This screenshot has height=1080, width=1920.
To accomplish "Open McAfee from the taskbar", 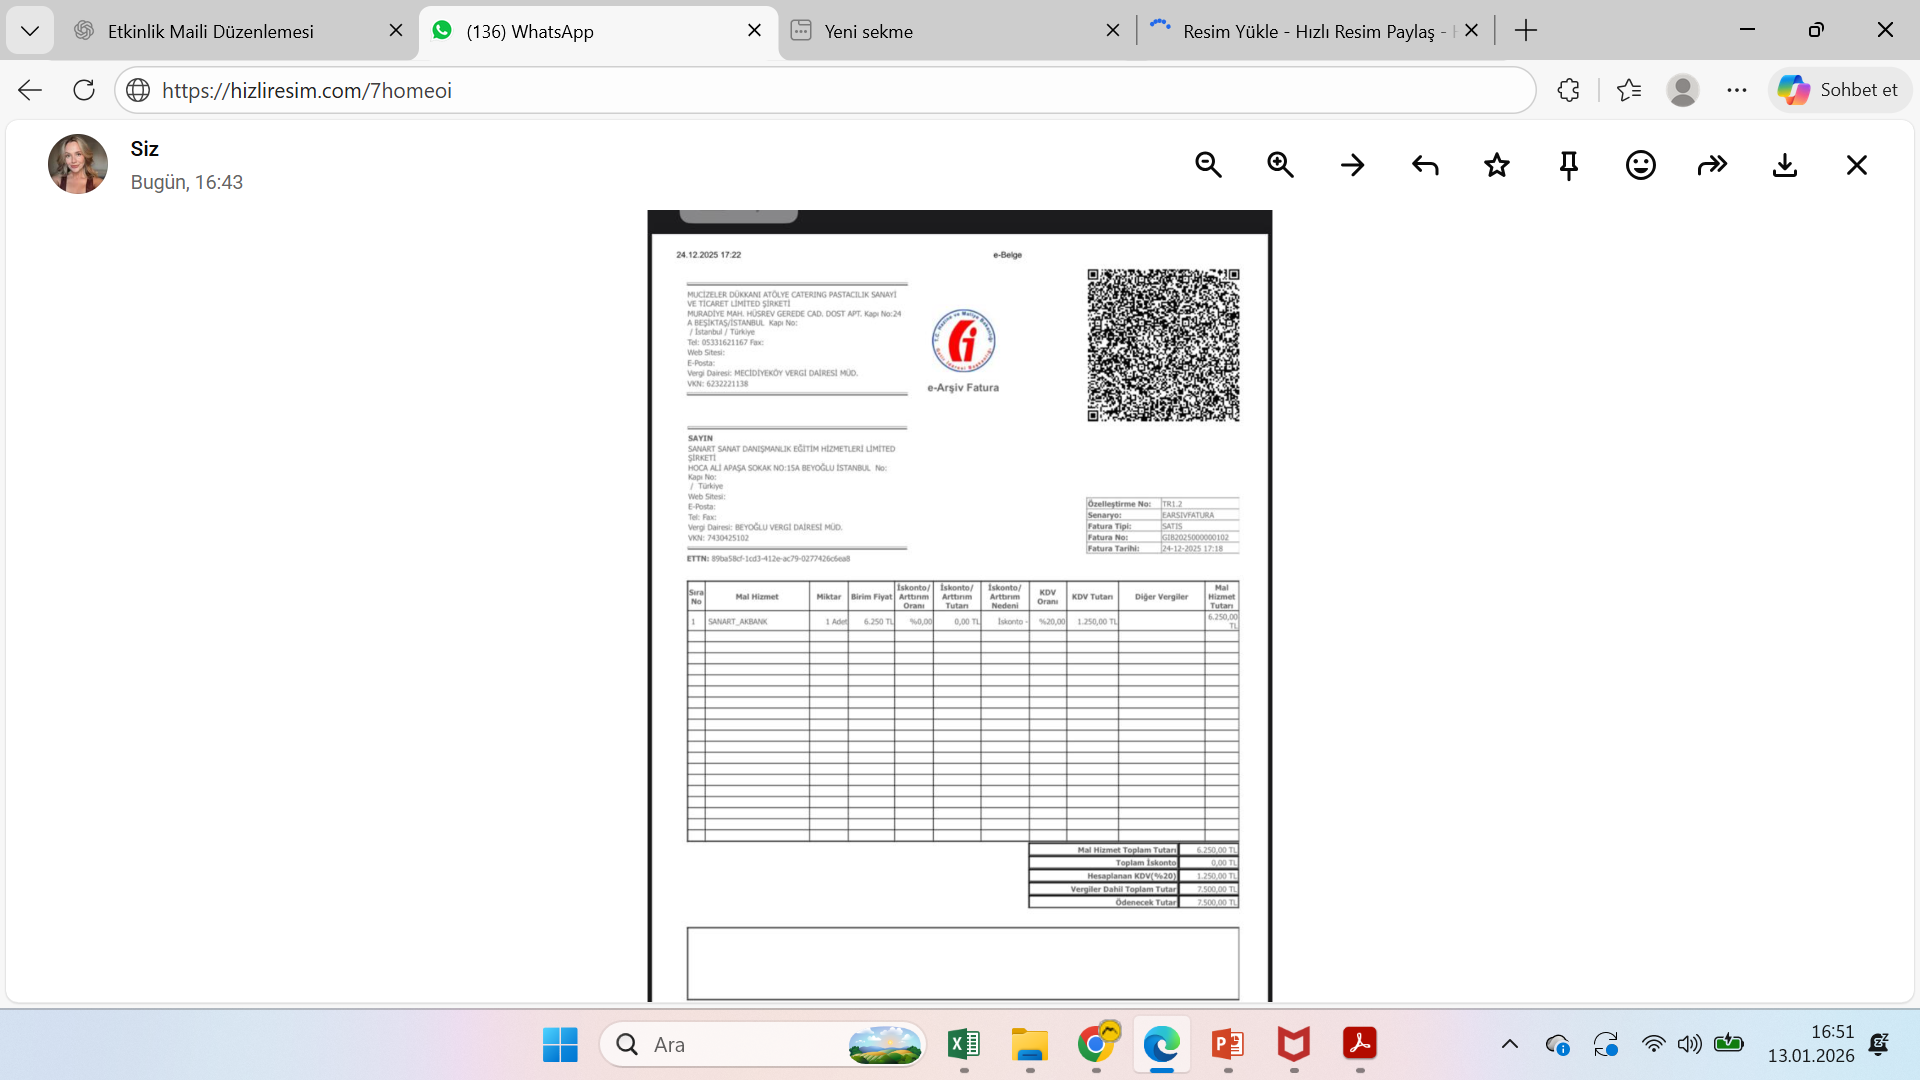I will [x=1294, y=1045].
